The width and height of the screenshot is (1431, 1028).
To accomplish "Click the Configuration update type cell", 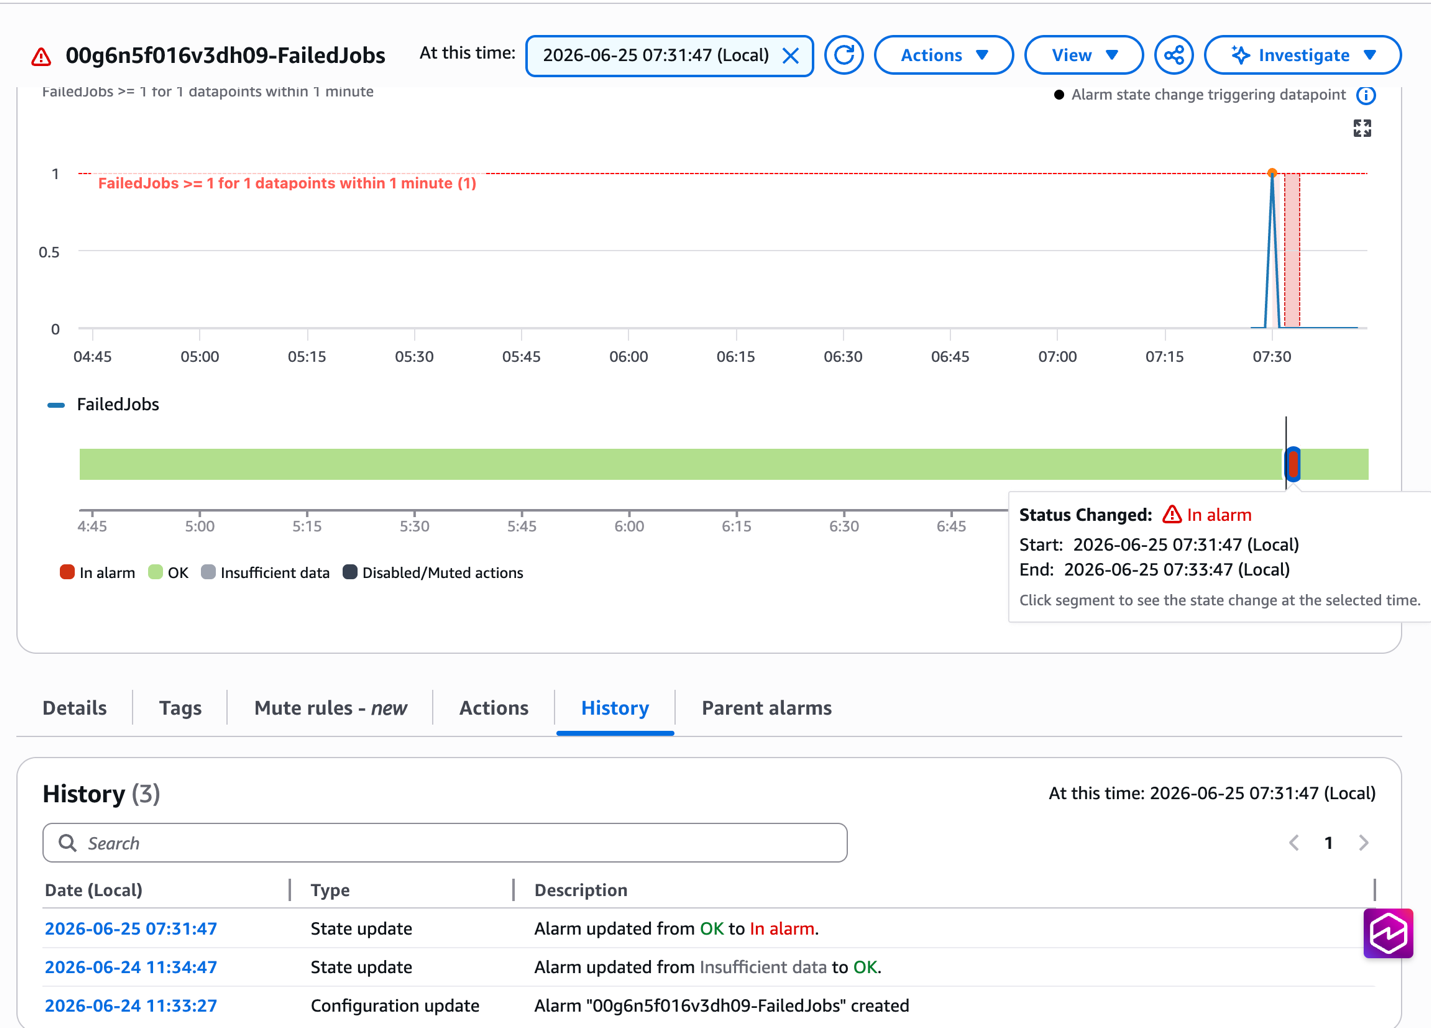I will click(x=395, y=1006).
